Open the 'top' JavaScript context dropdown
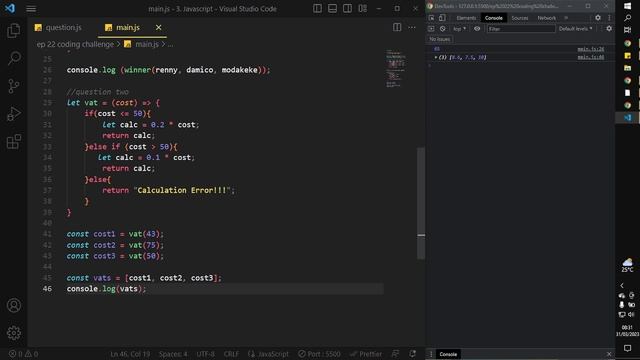The width and height of the screenshot is (640, 360). (x=459, y=29)
